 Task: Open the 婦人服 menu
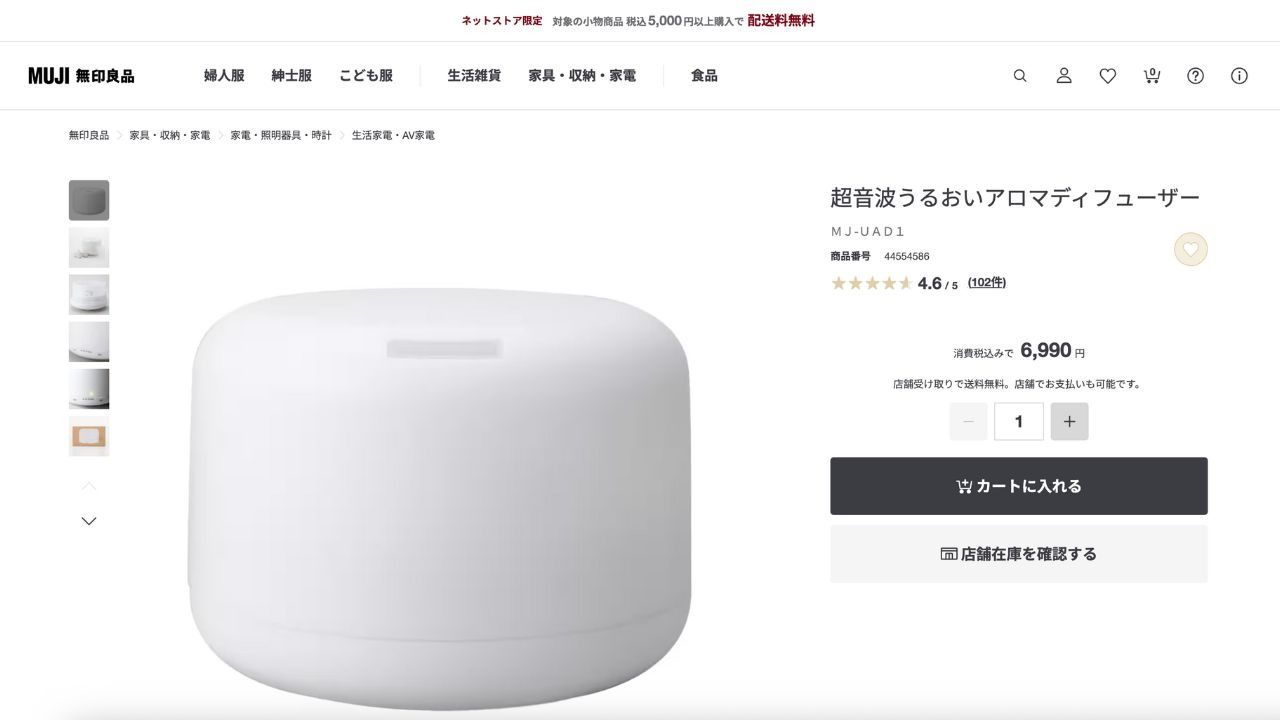(224, 76)
